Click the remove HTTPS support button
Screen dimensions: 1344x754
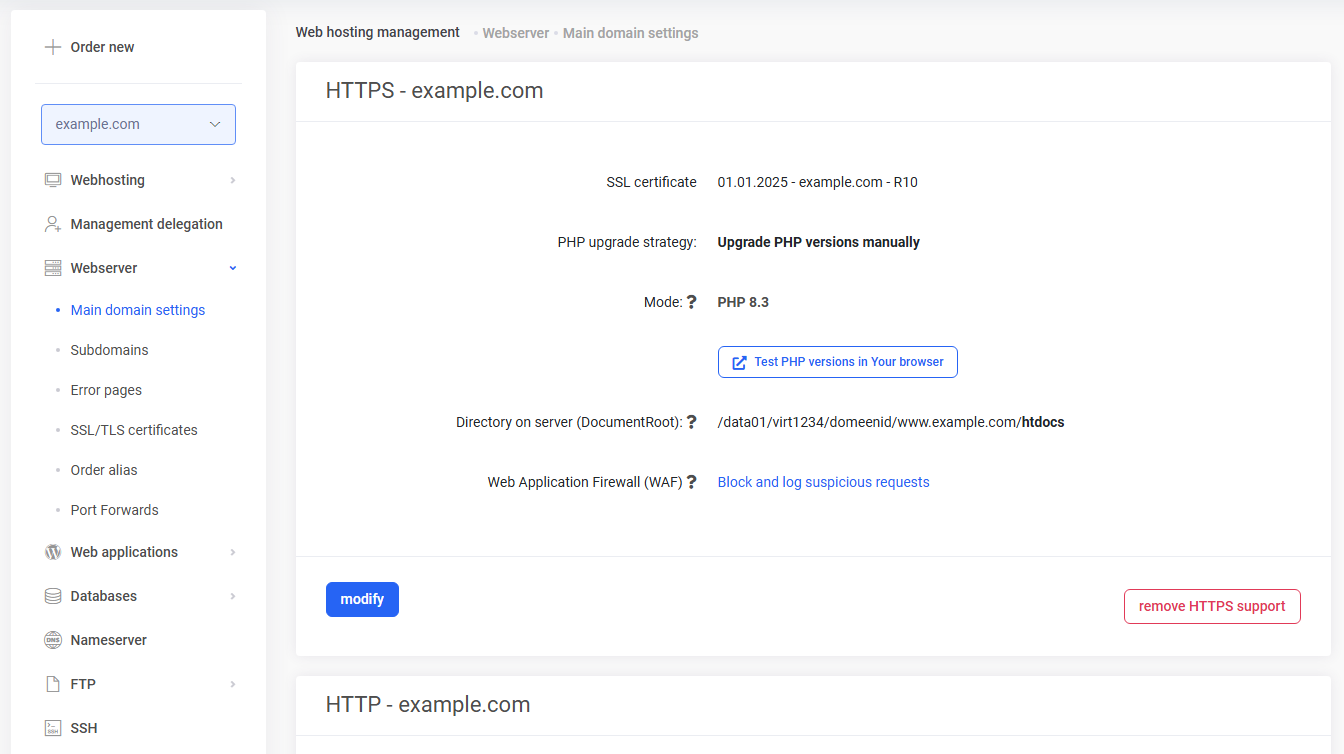click(1212, 606)
